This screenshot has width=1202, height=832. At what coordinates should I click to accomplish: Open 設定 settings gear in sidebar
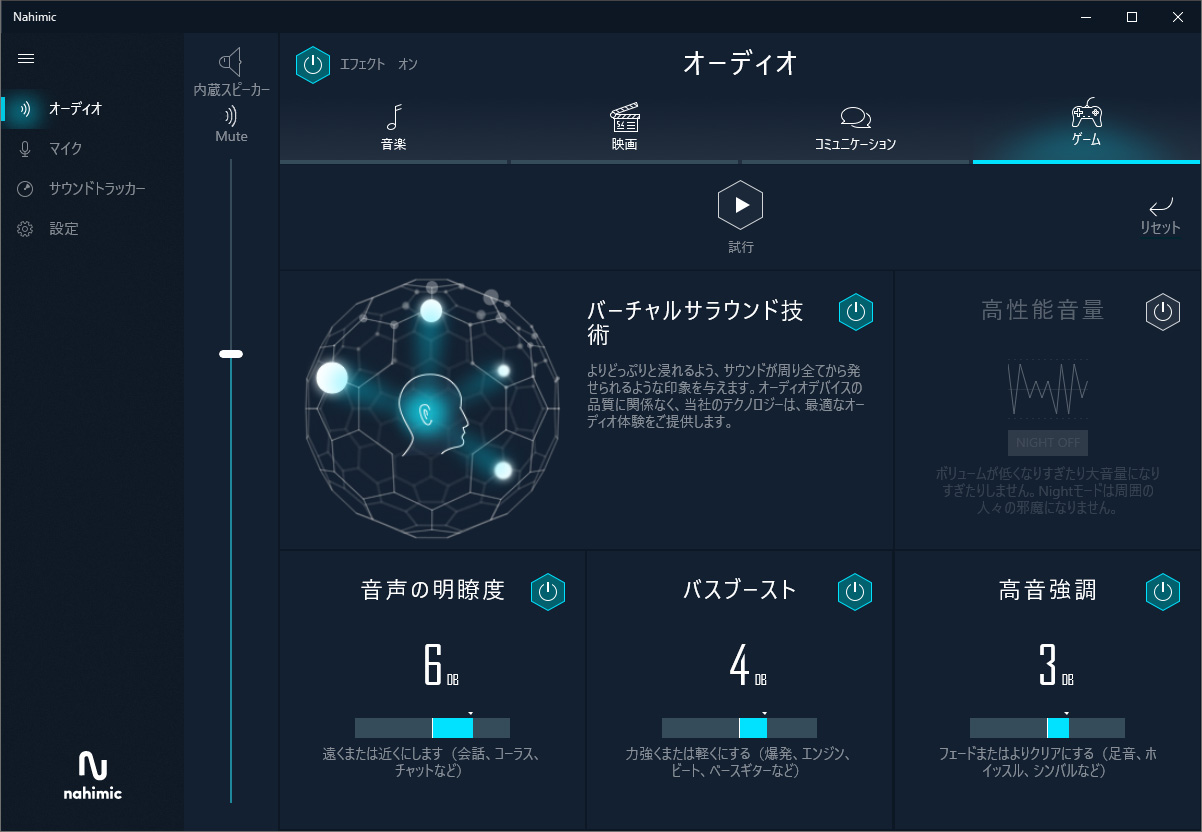tap(26, 228)
